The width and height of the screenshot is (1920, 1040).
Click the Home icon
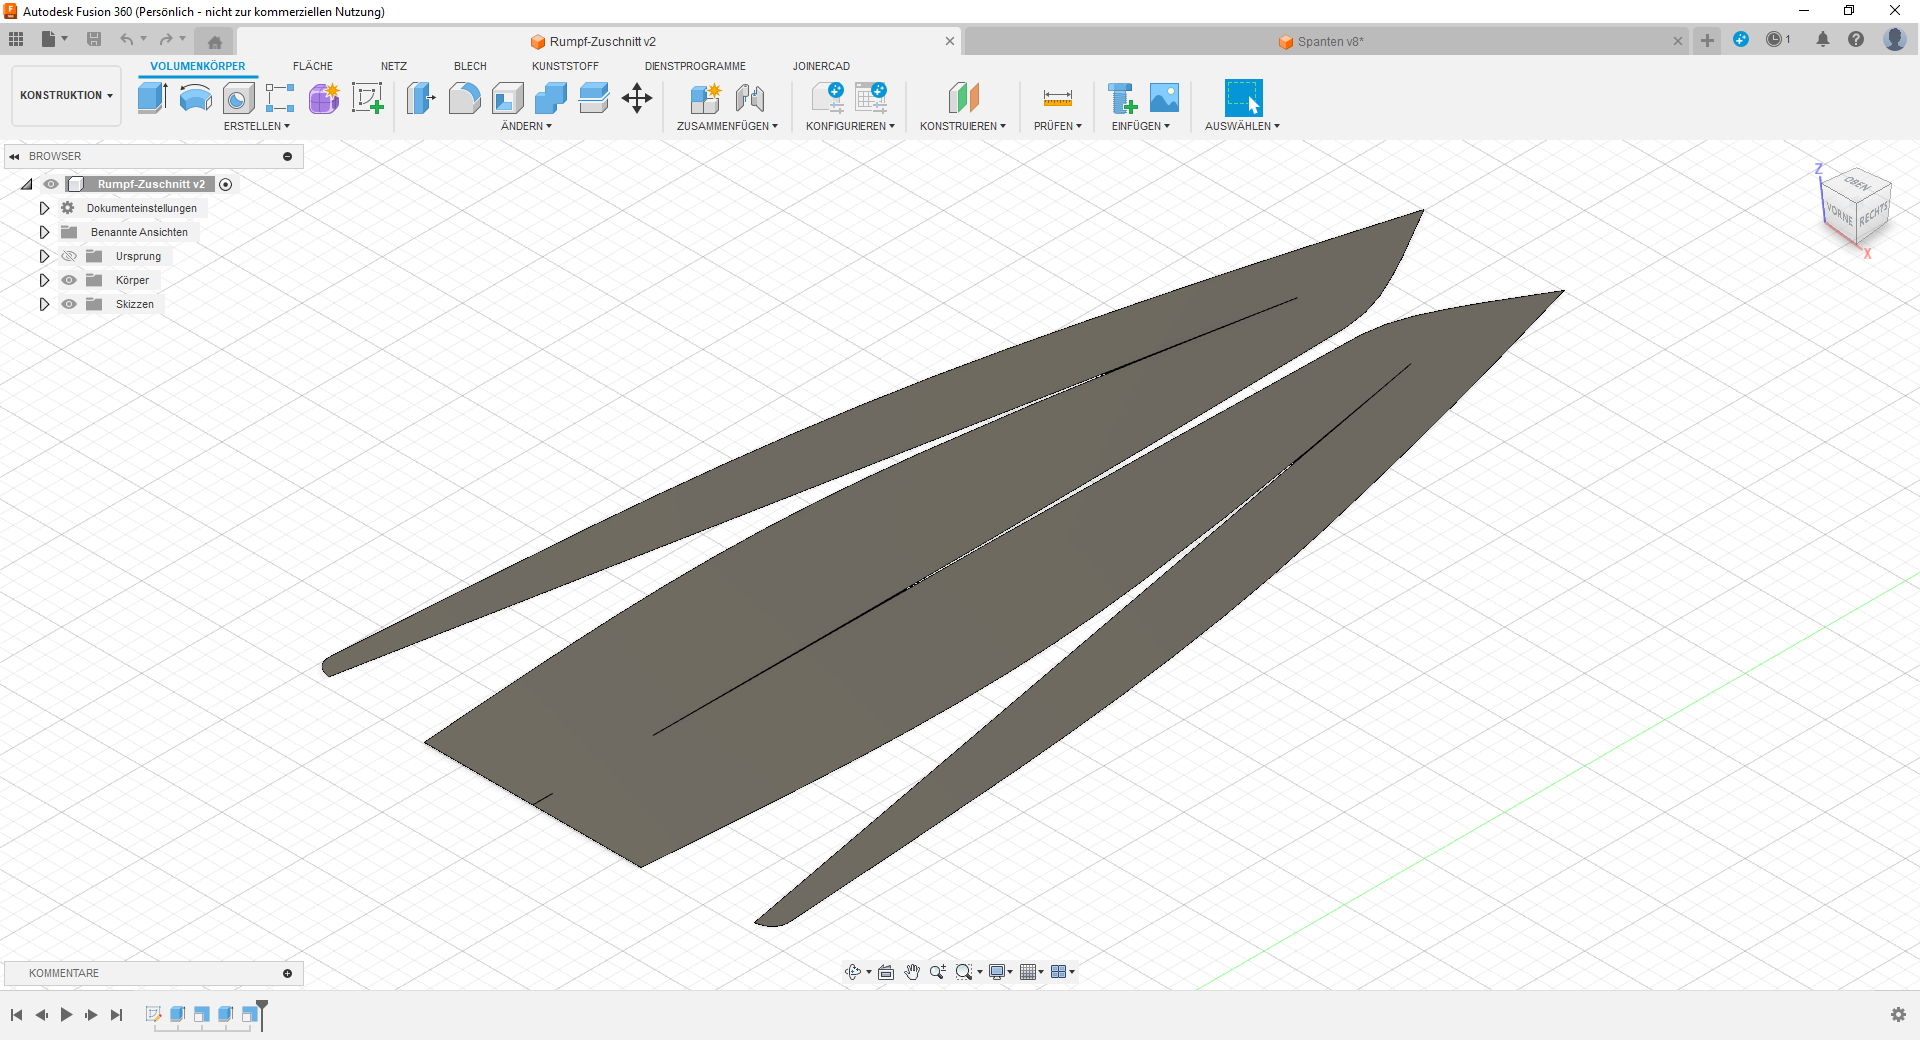[x=215, y=42]
